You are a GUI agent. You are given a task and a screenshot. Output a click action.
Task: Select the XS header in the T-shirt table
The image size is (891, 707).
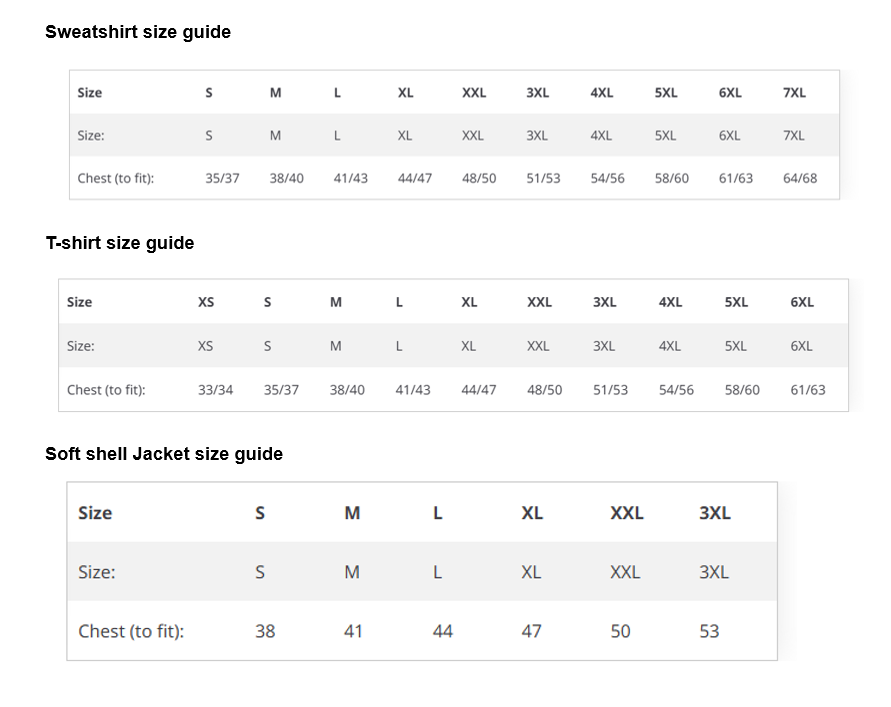point(206,302)
